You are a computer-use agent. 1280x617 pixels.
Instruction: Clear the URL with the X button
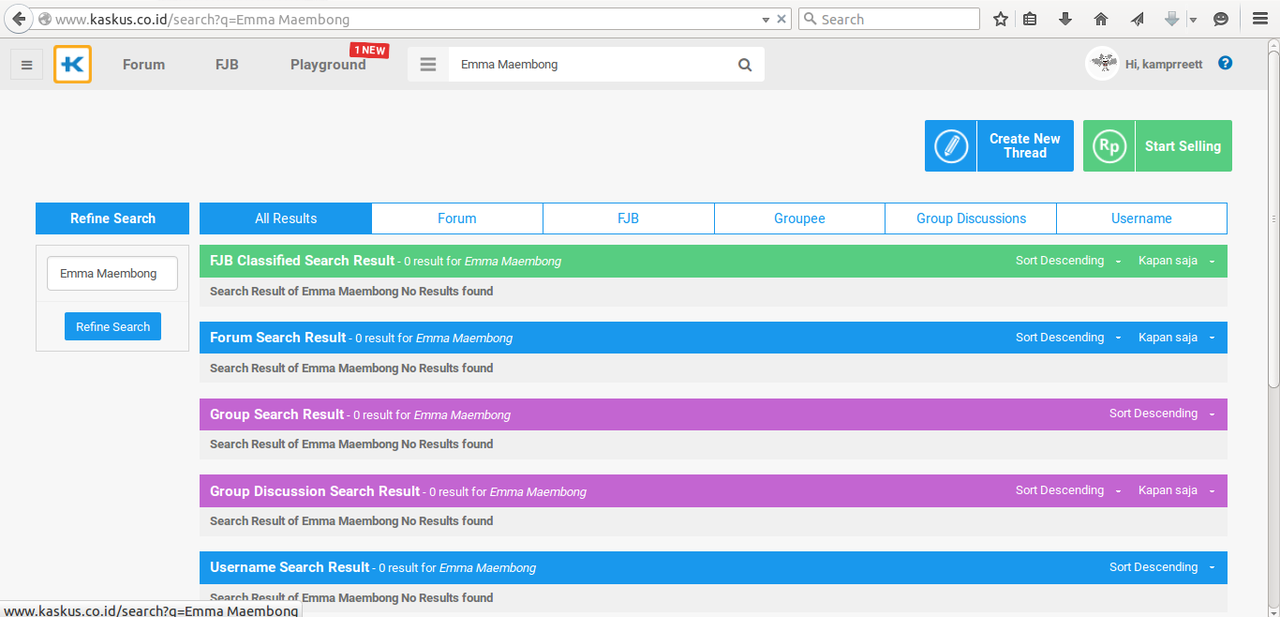click(782, 19)
